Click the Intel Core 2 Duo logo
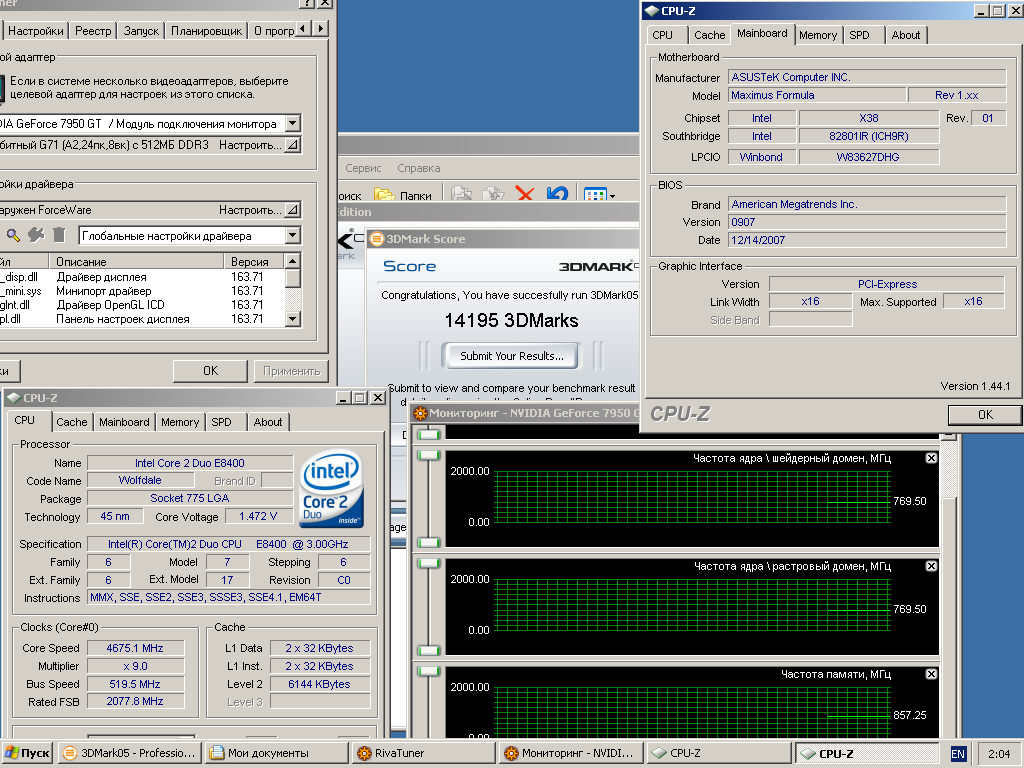Screen dimensions: 1024x768 click(x=331, y=489)
